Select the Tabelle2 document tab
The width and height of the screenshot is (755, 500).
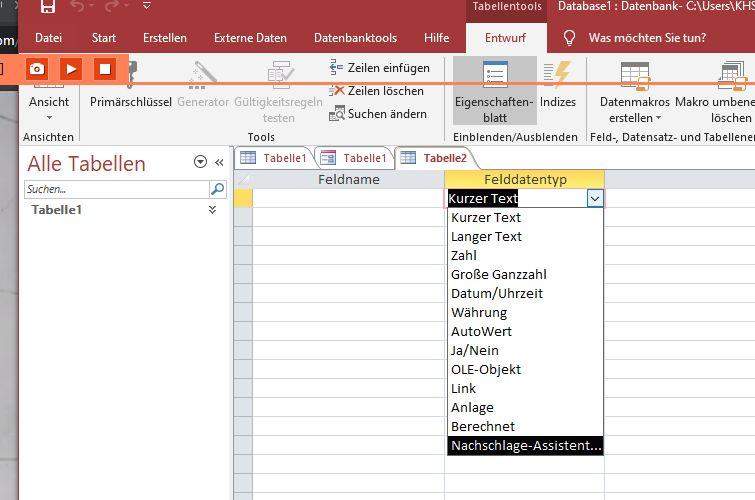tap(434, 158)
